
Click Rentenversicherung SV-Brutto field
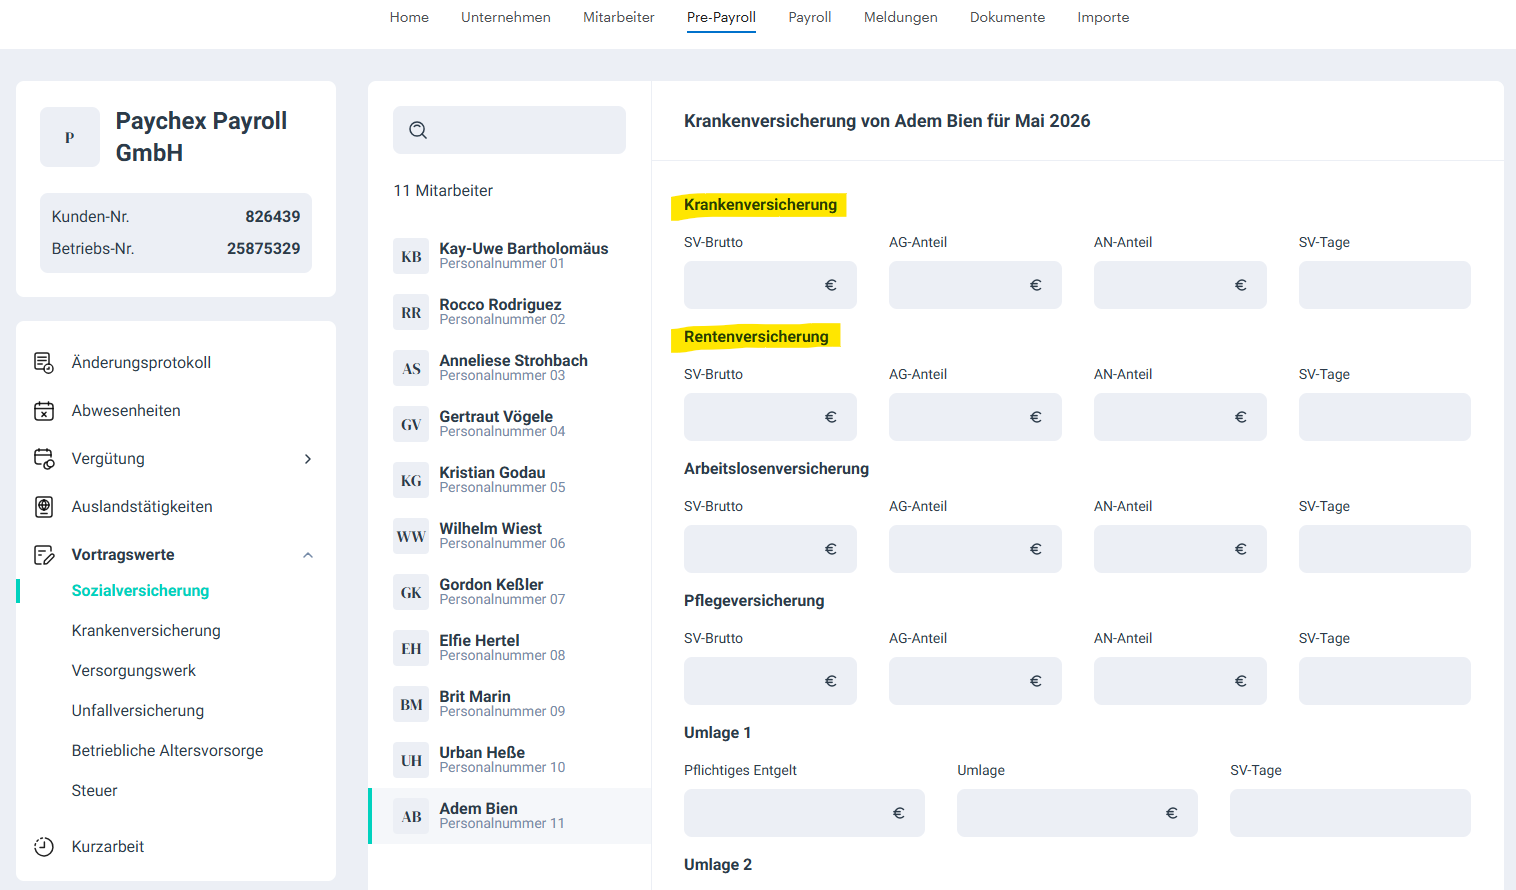pos(770,417)
